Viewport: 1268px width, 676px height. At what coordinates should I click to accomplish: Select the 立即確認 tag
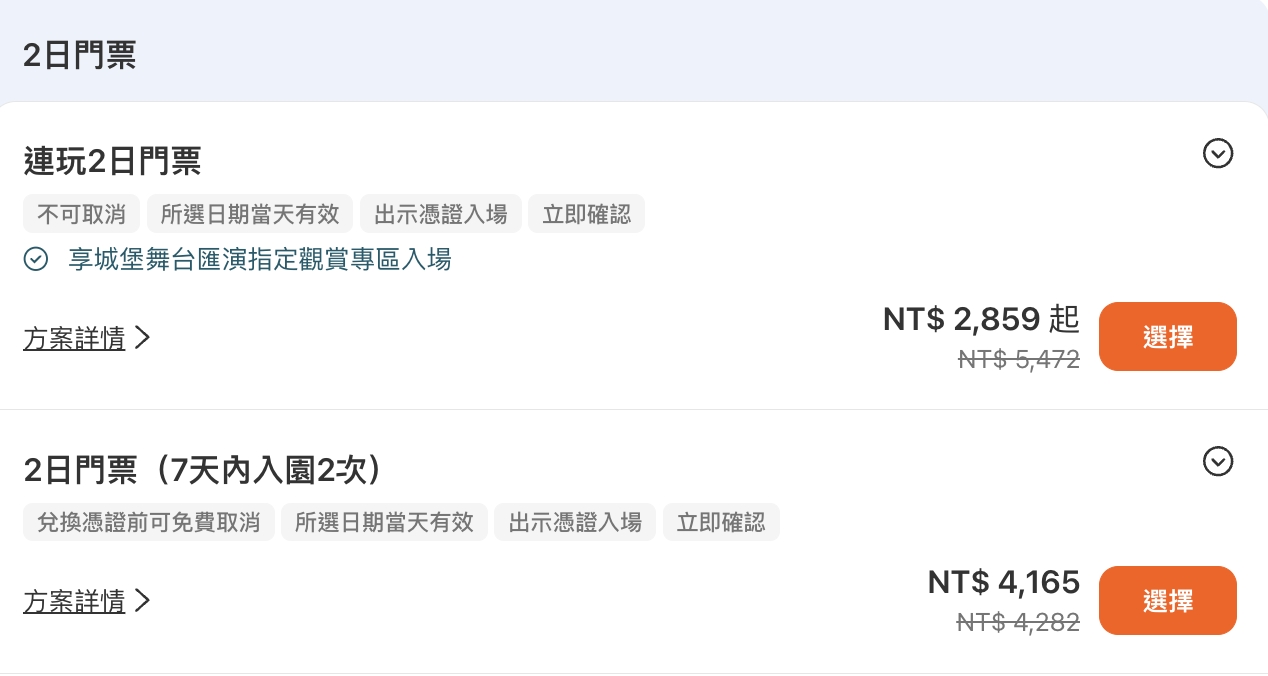click(x=586, y=213)
